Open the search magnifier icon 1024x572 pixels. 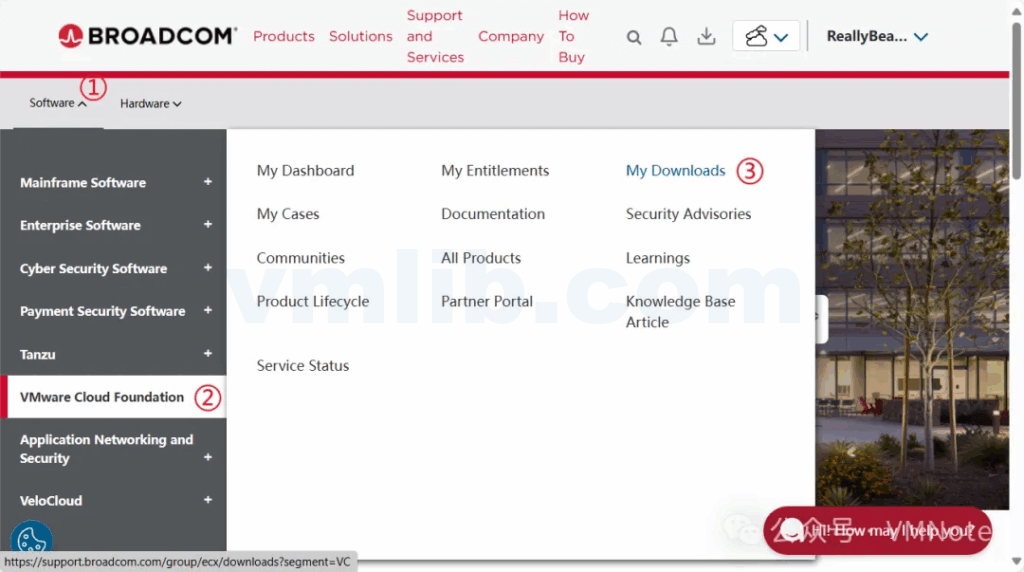[x=634, y=37]
